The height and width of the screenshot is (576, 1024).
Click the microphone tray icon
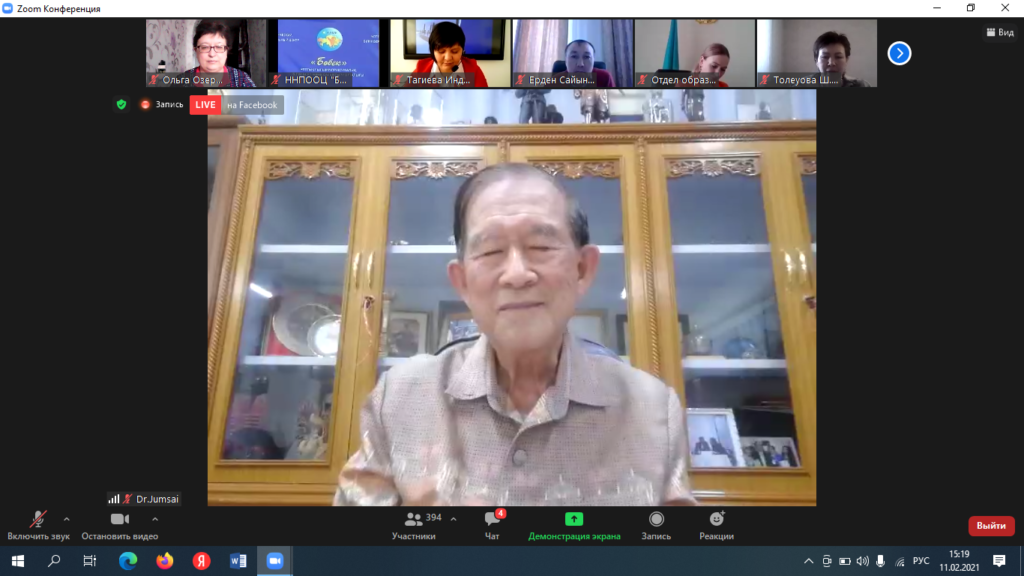(x=880, y=561)
